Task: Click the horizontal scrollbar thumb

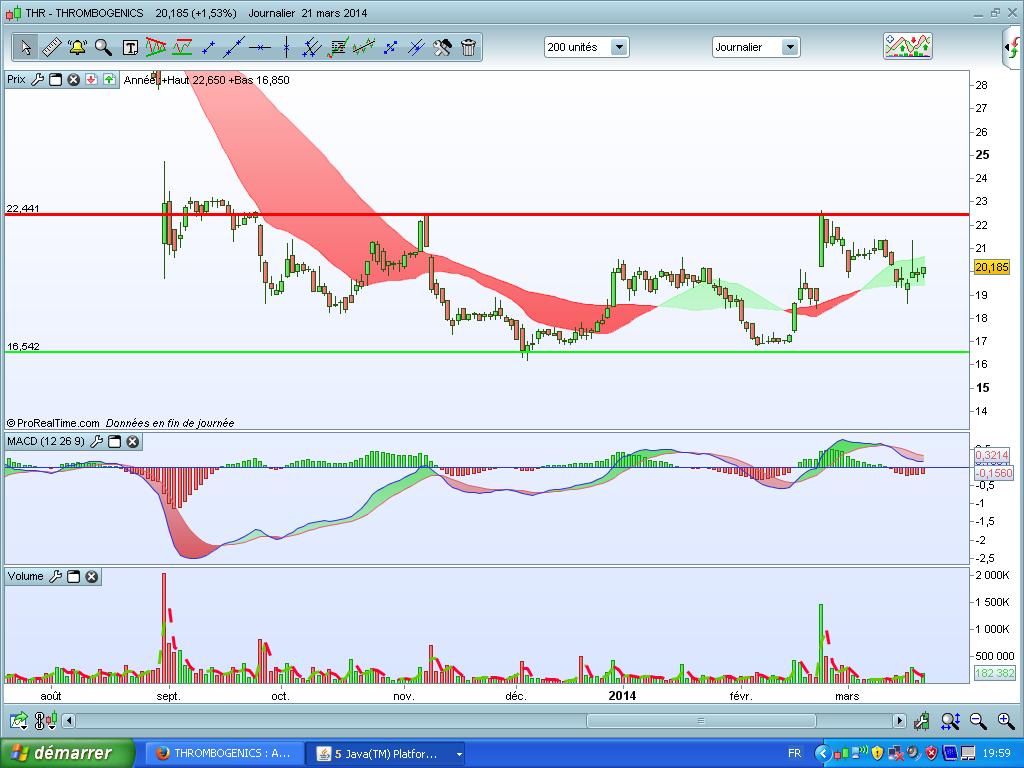Action: [x=701, y=721]
